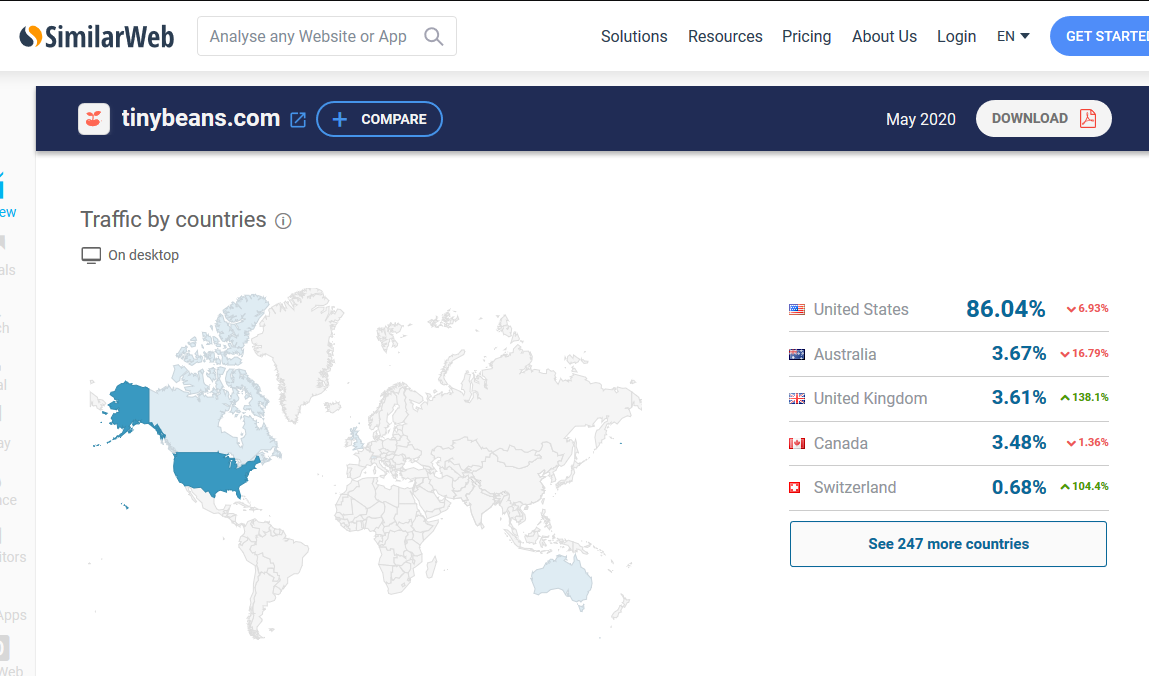Click the 1.36% decrease indicator
Screen dimensions: 1149x676
click(1087, 442)
